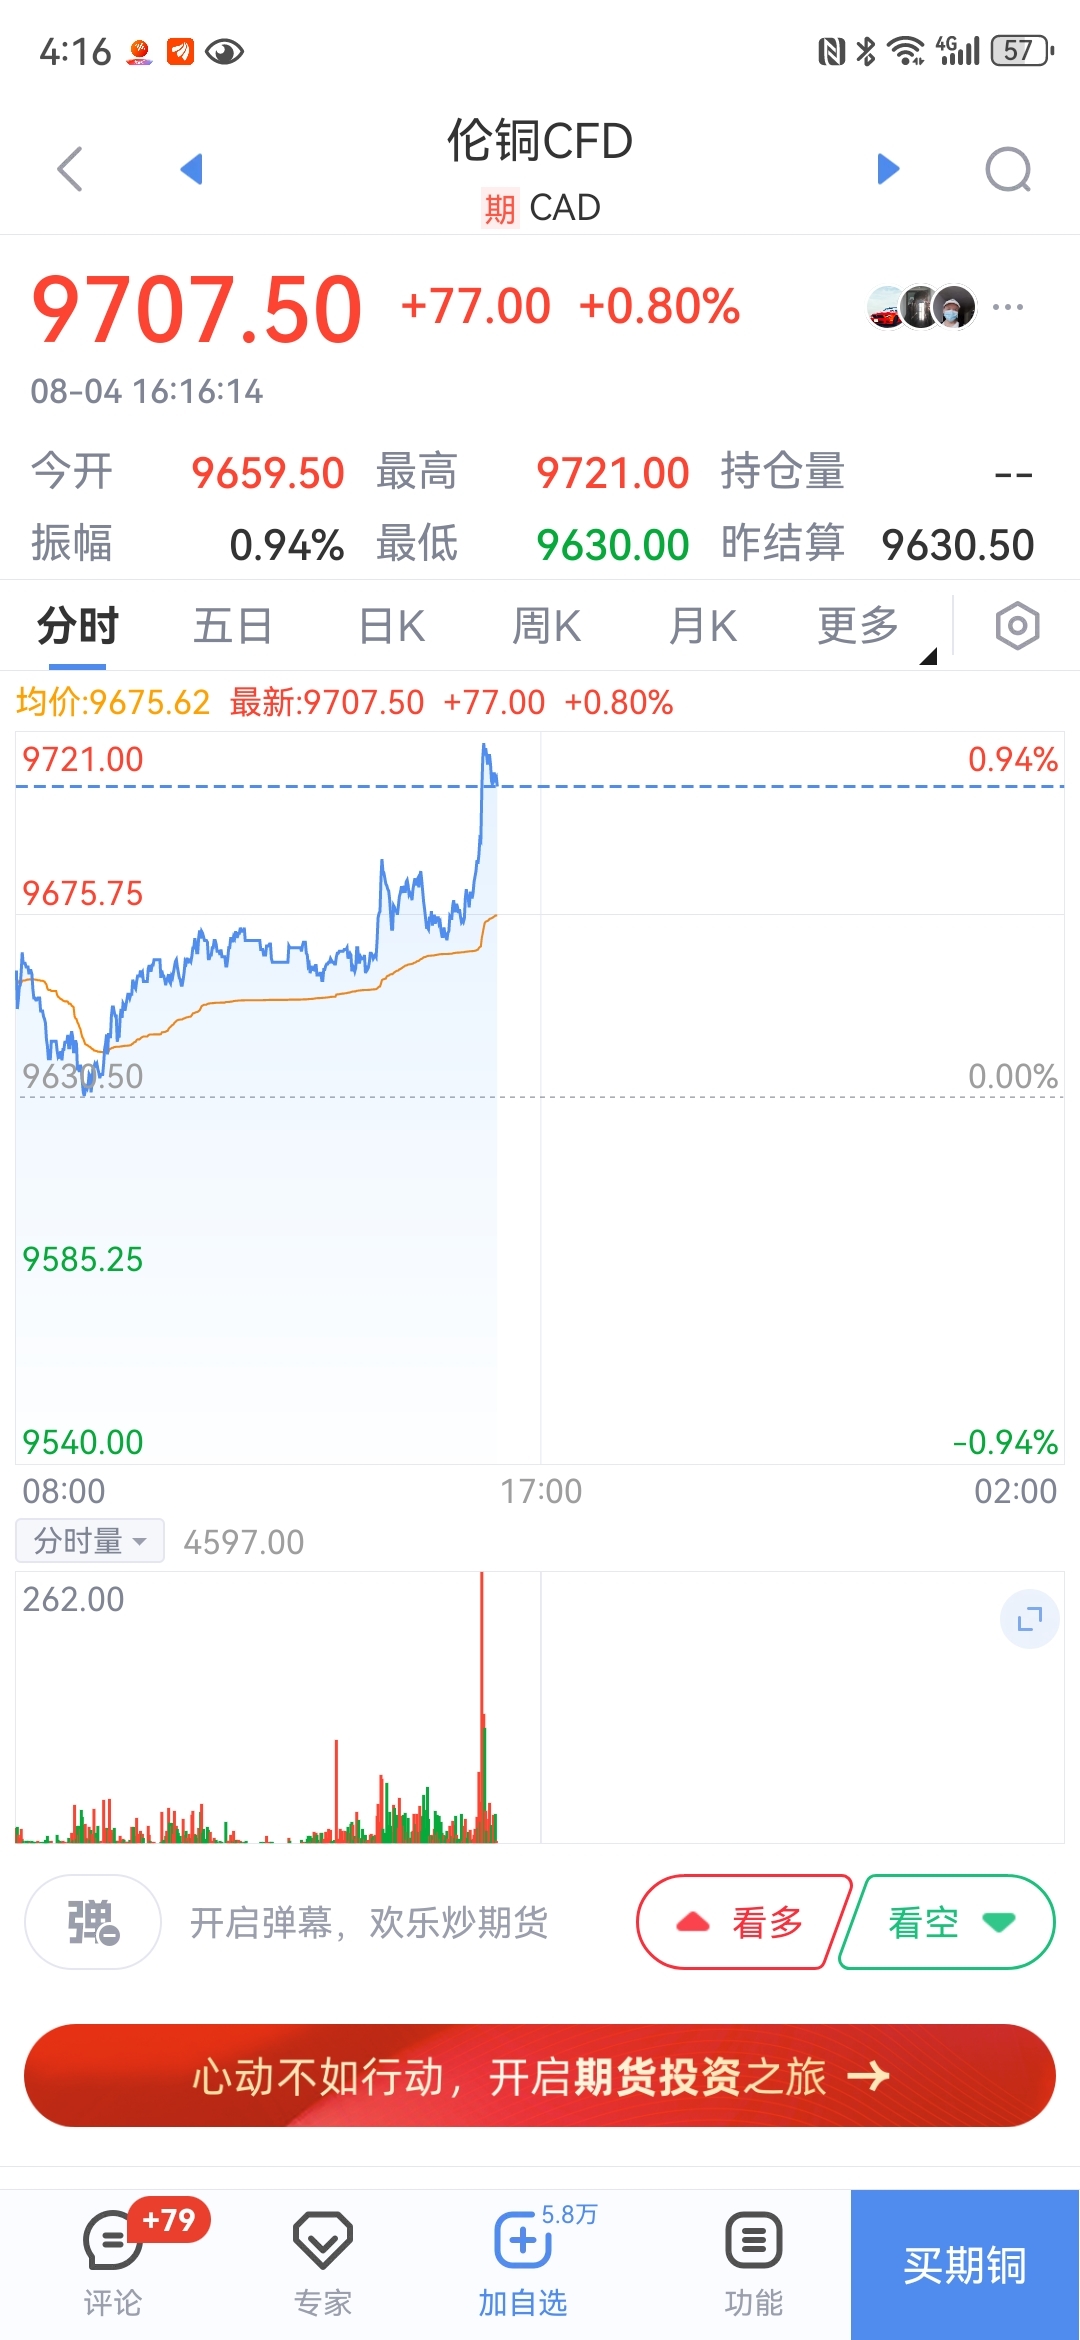This screenshot has height=2340, width=1080.
Task: Toggle the 弹幕 bullet comments switch
Action: tap(93, 1922)
